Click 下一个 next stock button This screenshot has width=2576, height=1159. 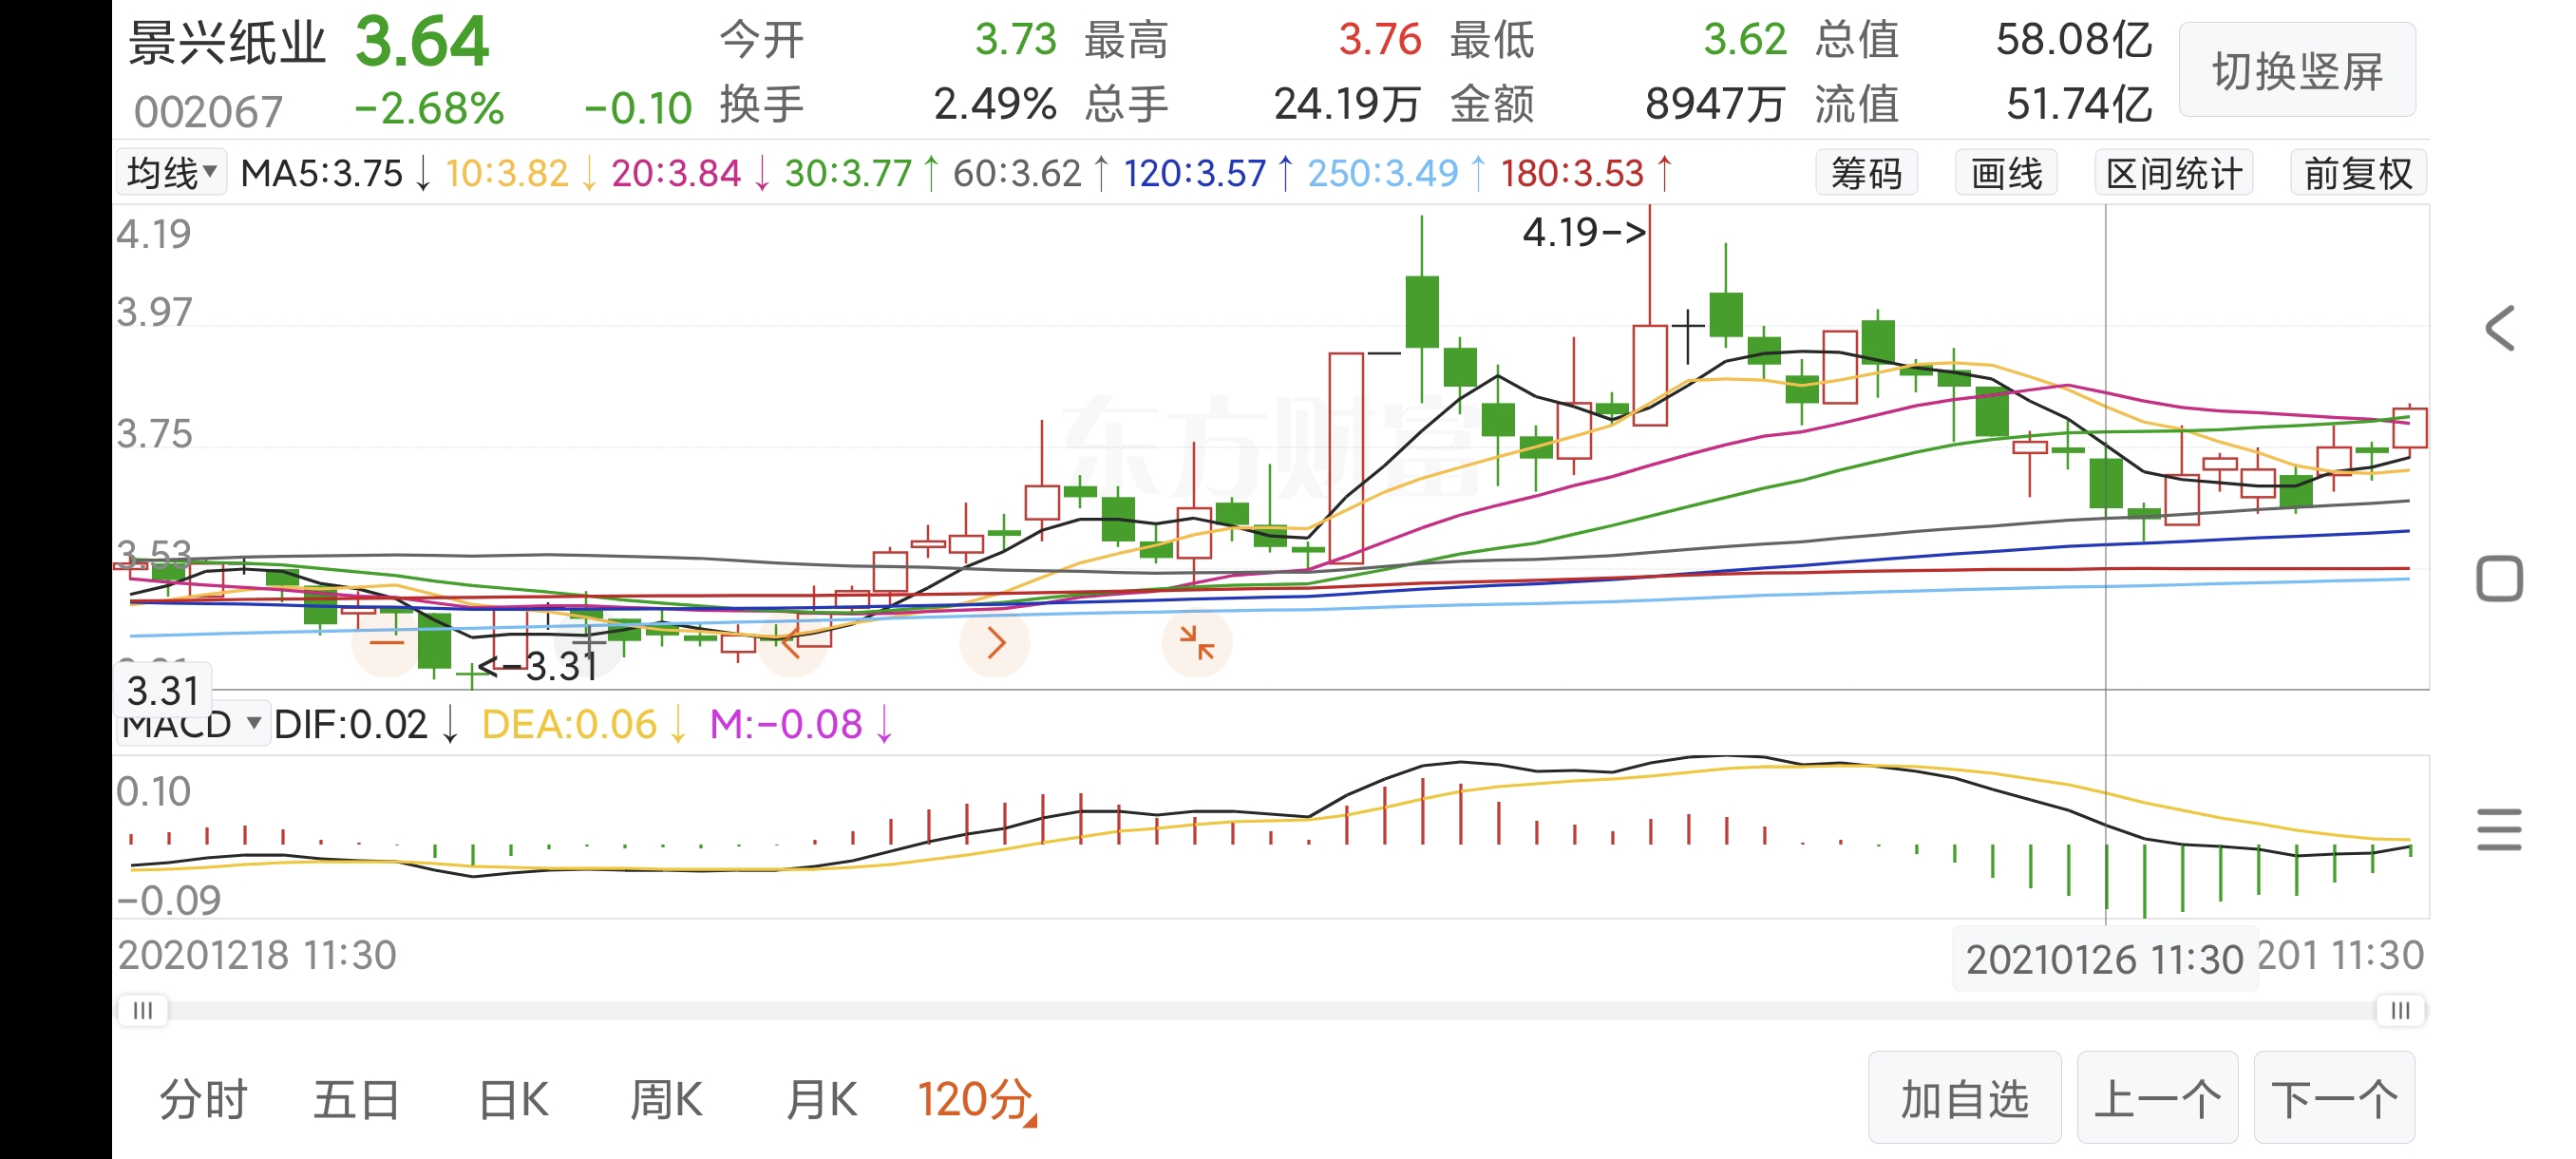pyautogui.click(x=2335, y=1098)
